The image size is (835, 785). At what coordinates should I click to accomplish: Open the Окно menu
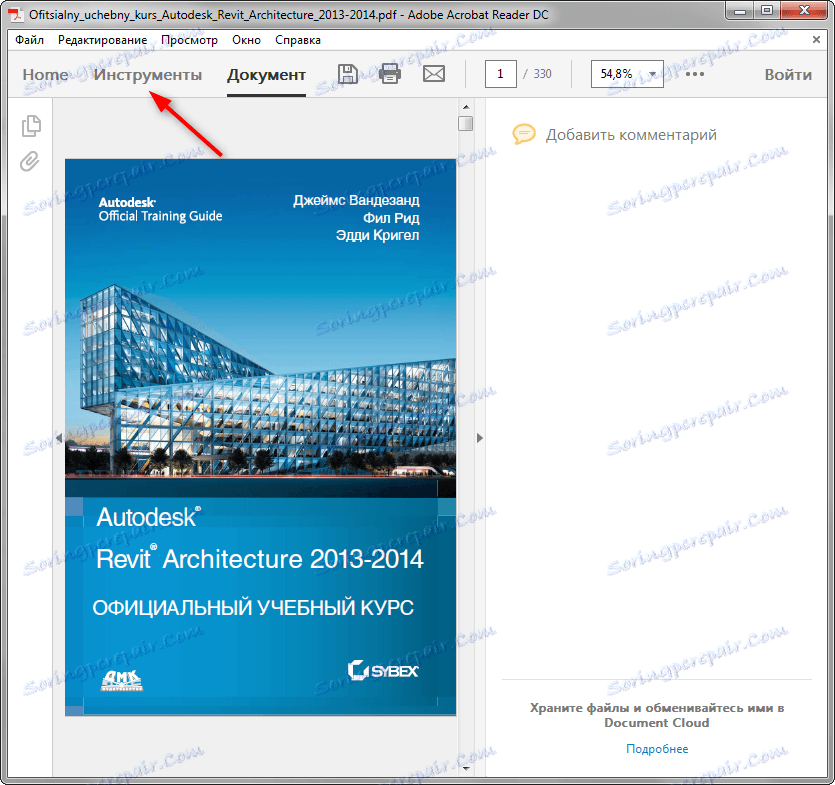tap(246, 40)
